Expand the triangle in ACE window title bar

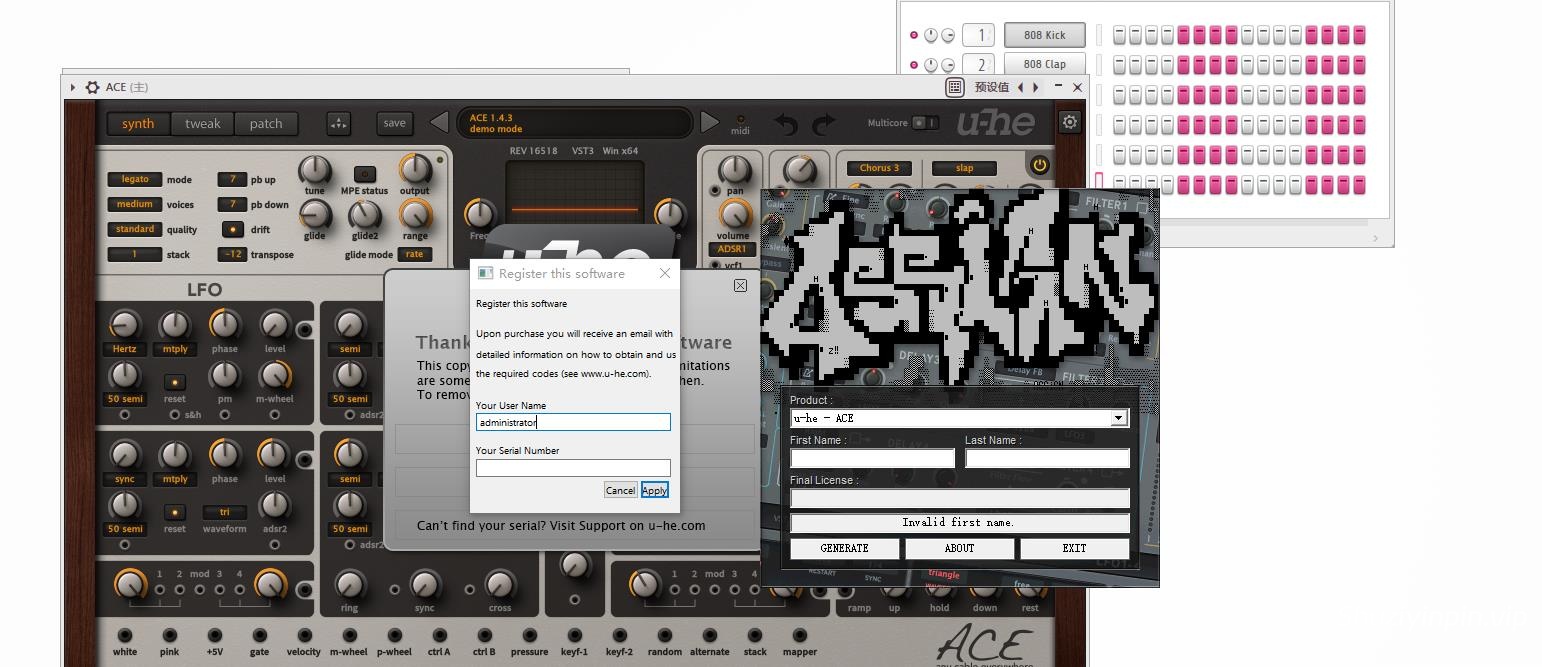(x=73, y=88)
